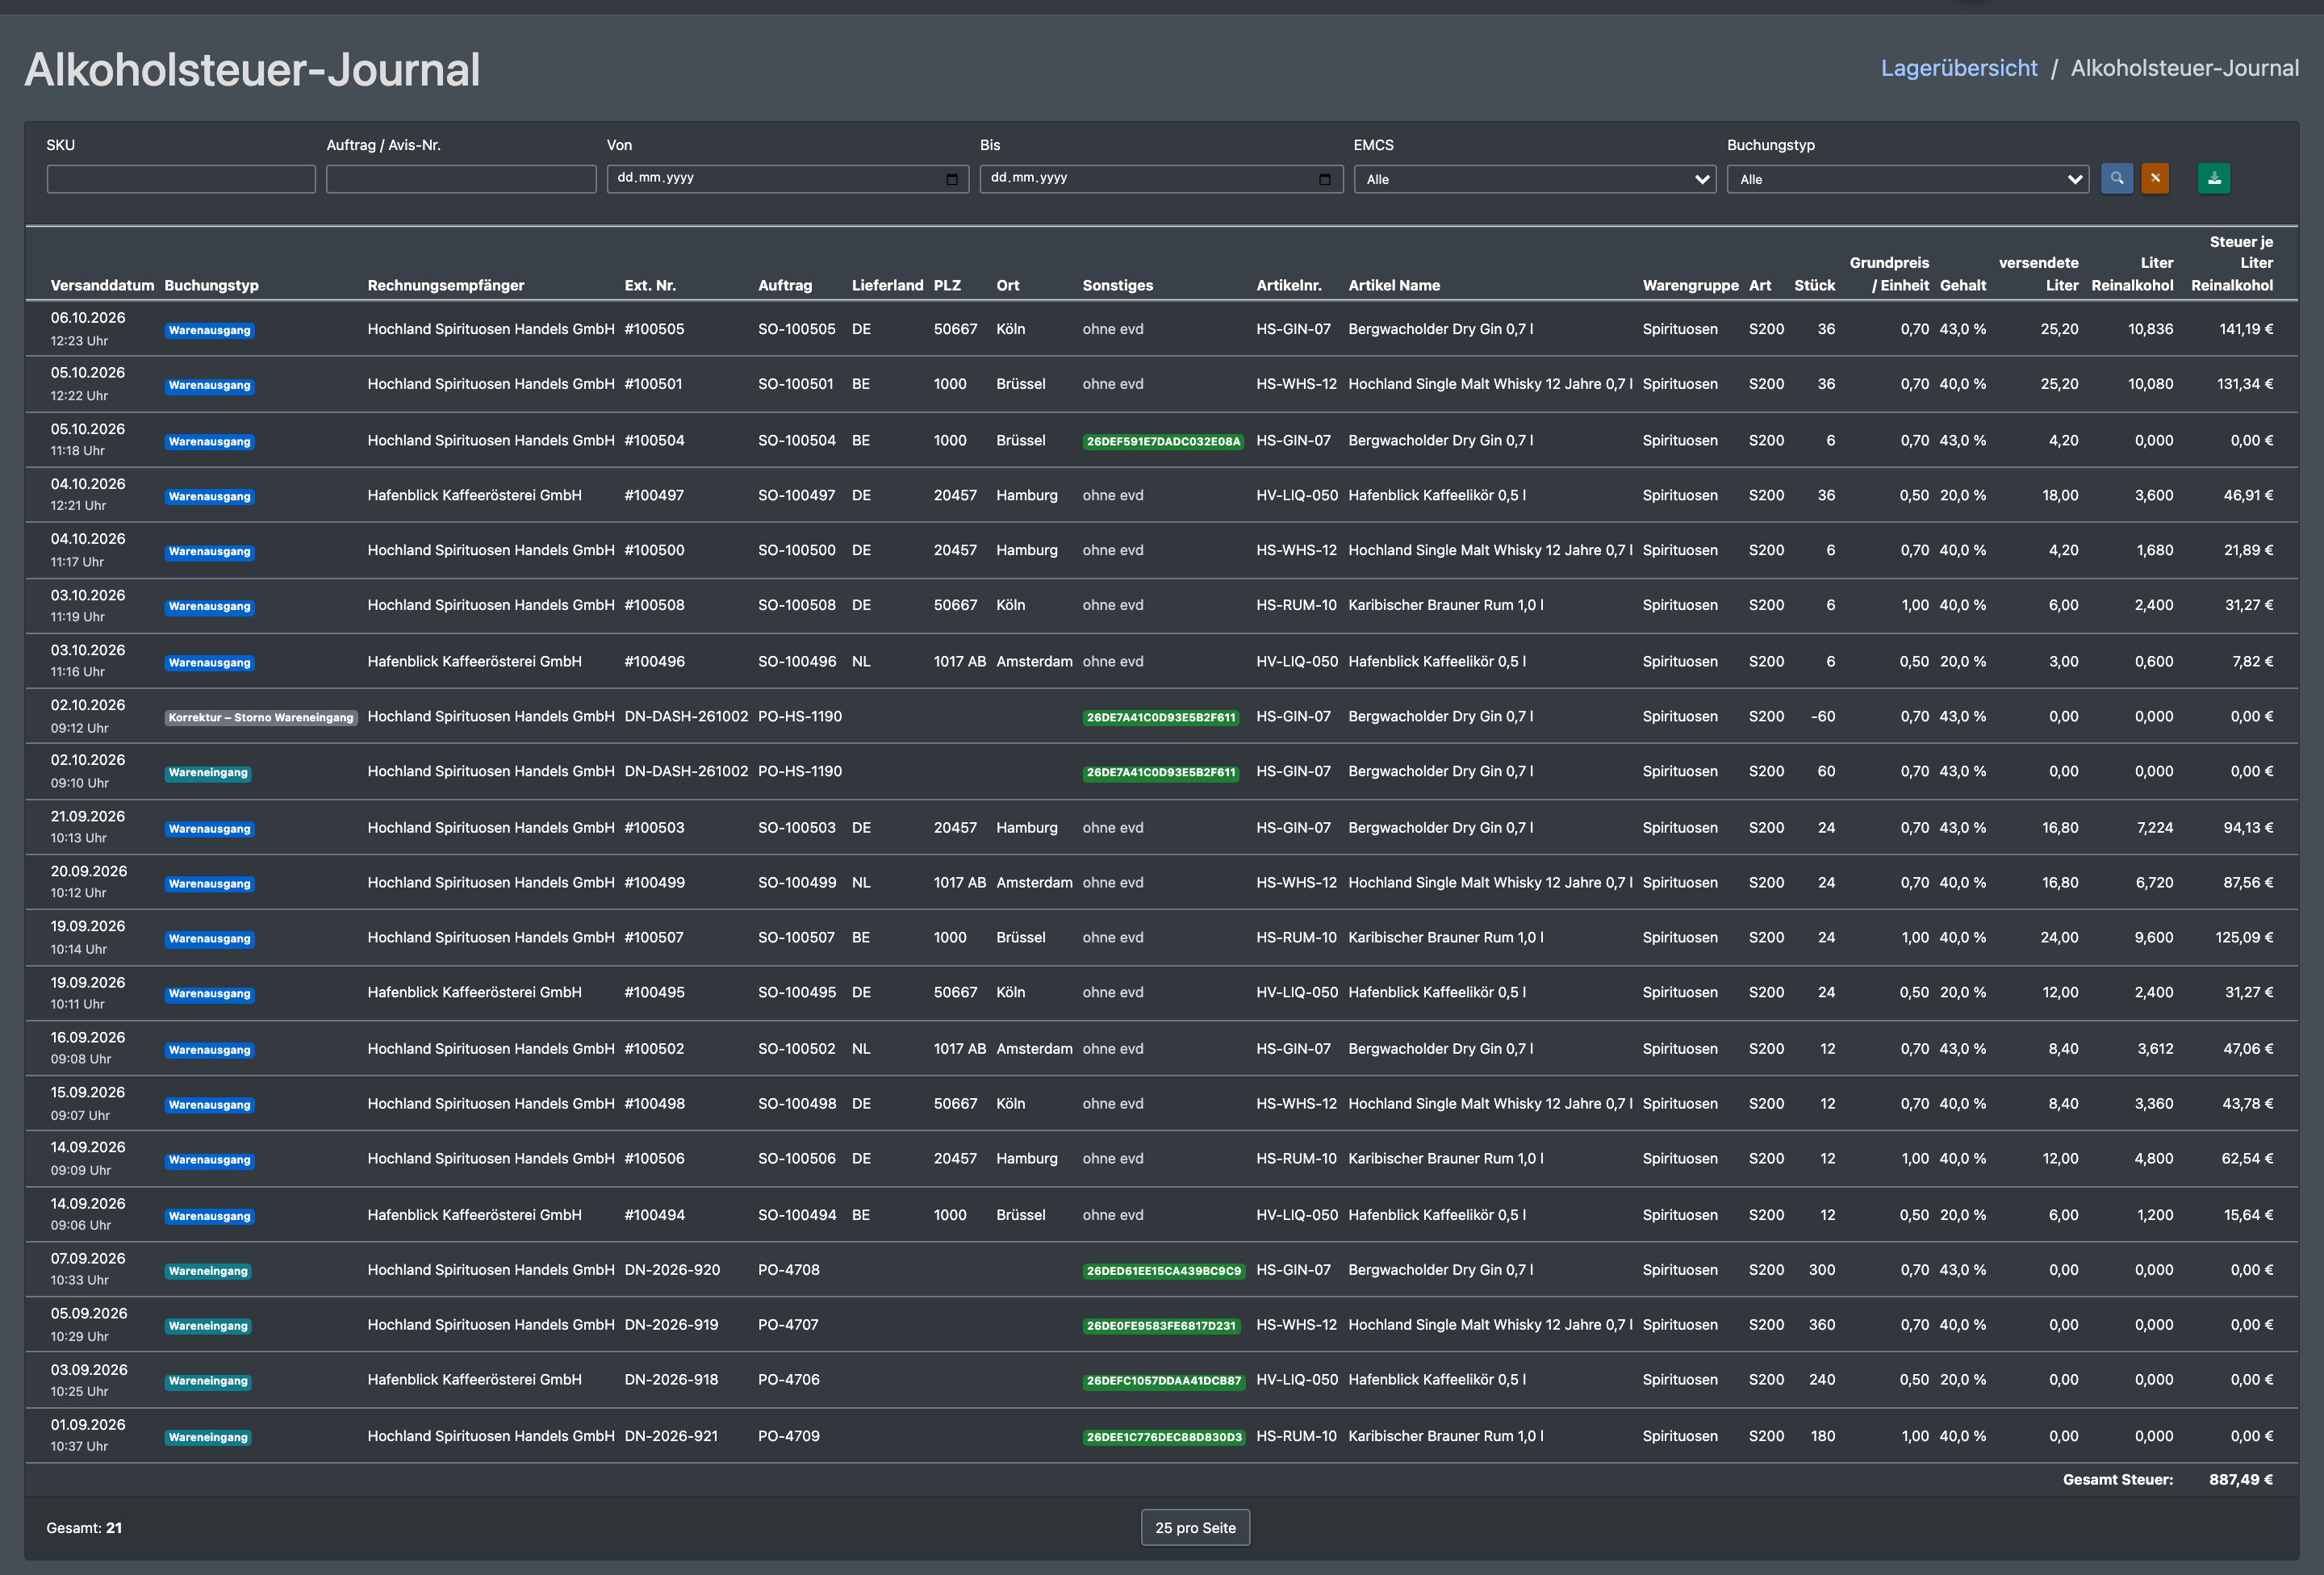Click order number SO-100499

[x=796, y=882]
